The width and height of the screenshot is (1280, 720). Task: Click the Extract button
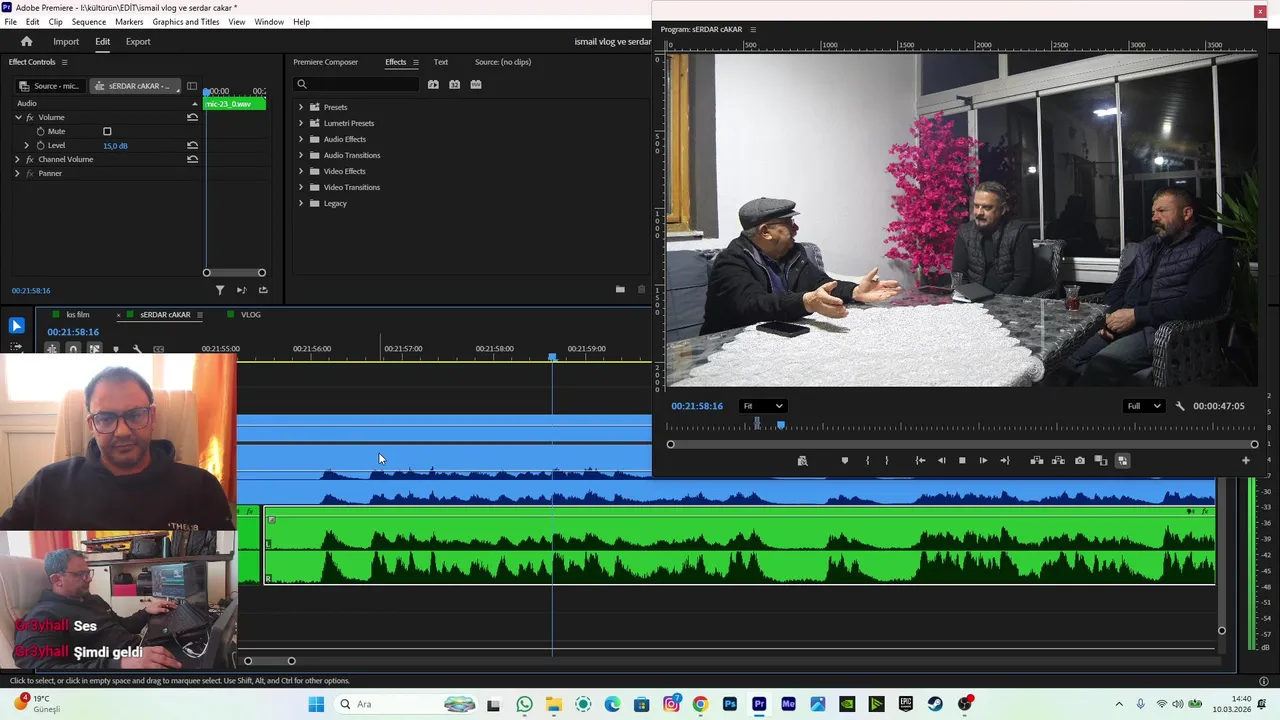1058,460
